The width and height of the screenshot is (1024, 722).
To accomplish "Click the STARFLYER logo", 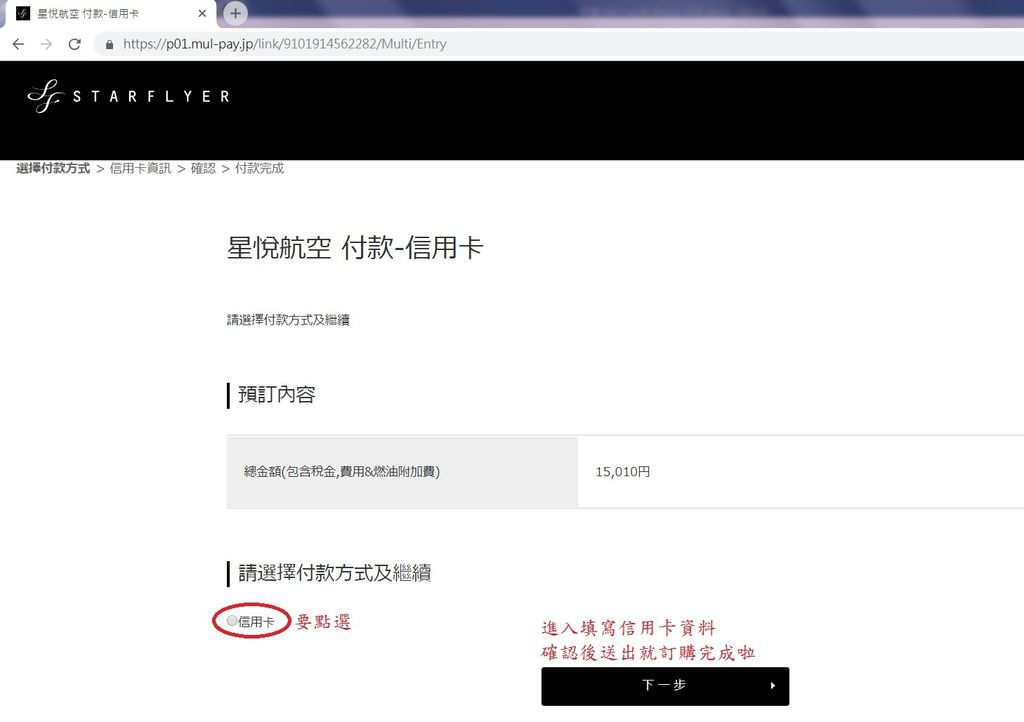I will coord(129,97).
